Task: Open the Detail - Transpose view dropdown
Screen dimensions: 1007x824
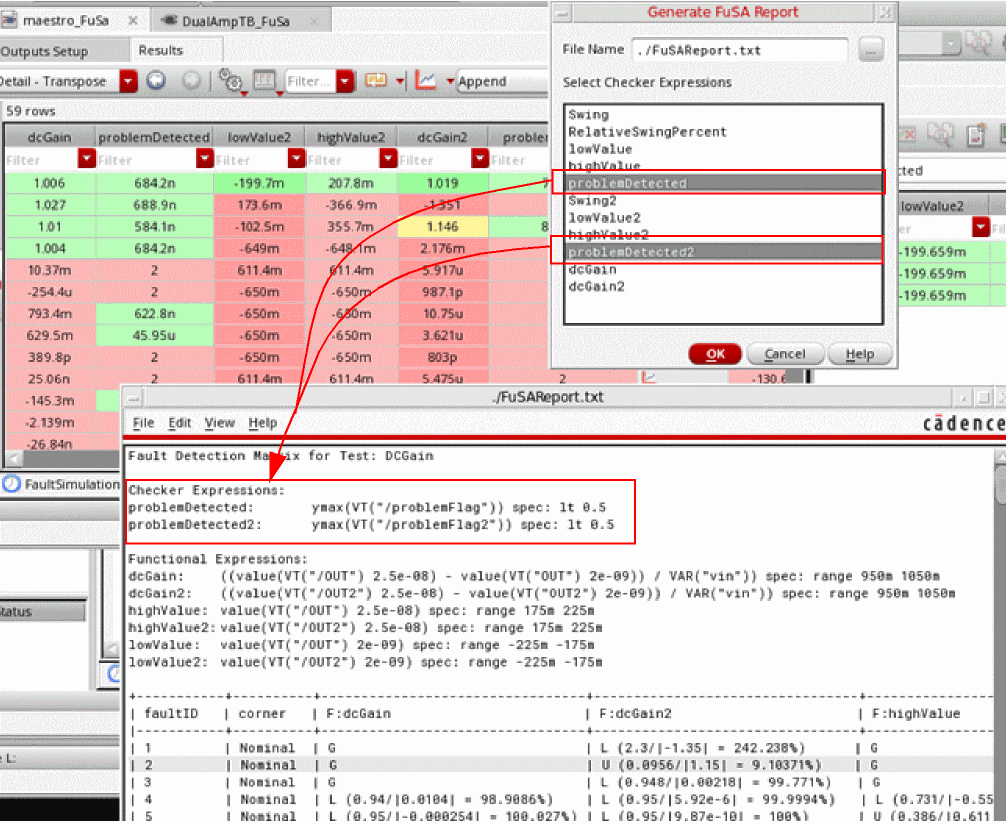Action: (128, 81)
